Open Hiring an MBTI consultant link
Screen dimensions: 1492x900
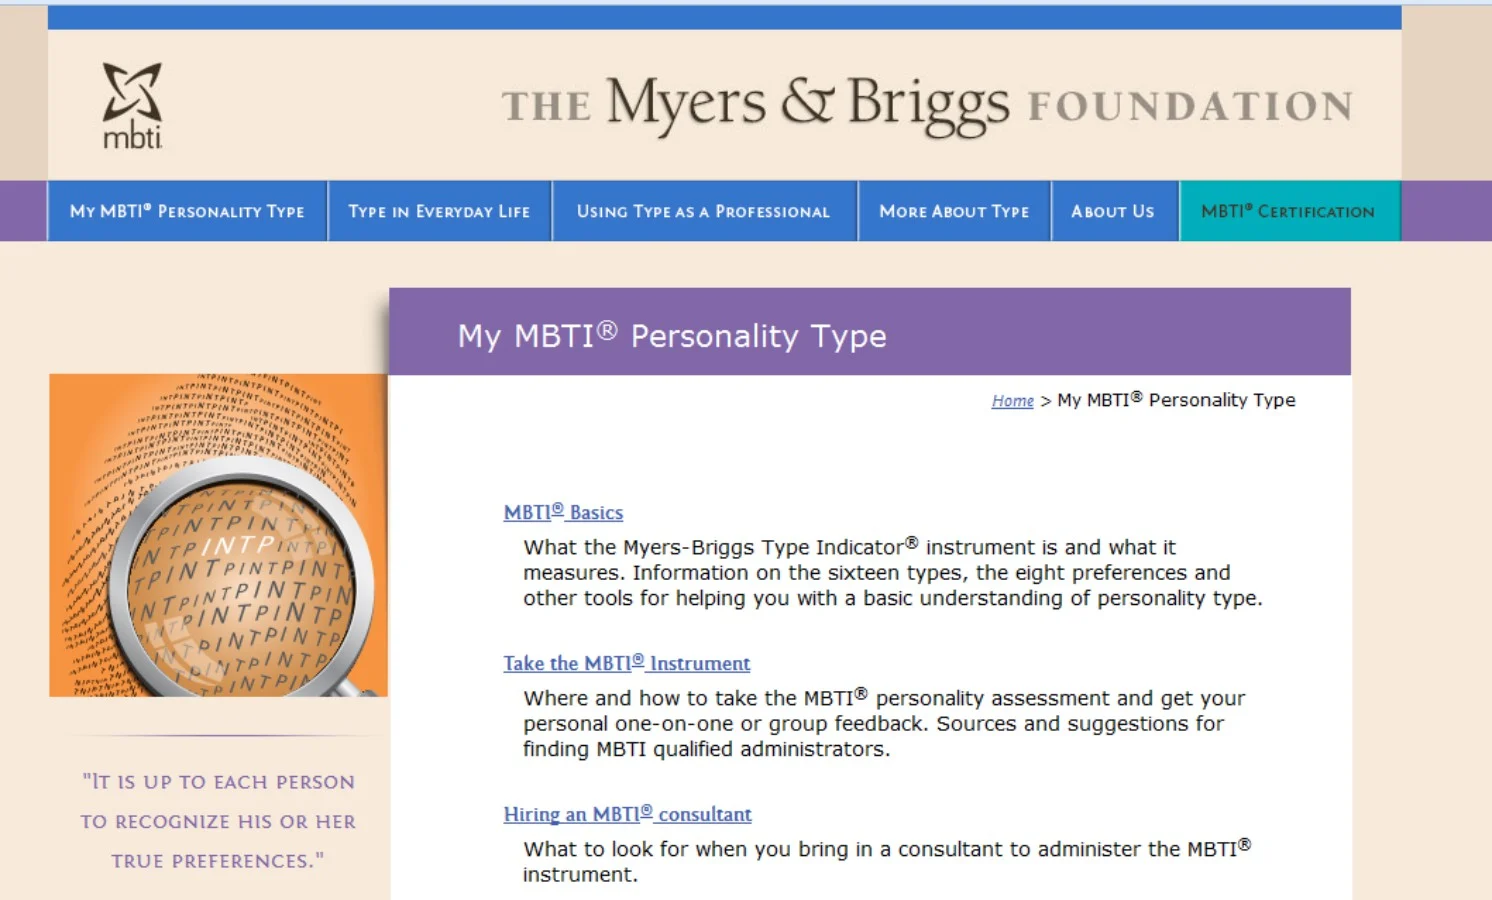[627, 814]
